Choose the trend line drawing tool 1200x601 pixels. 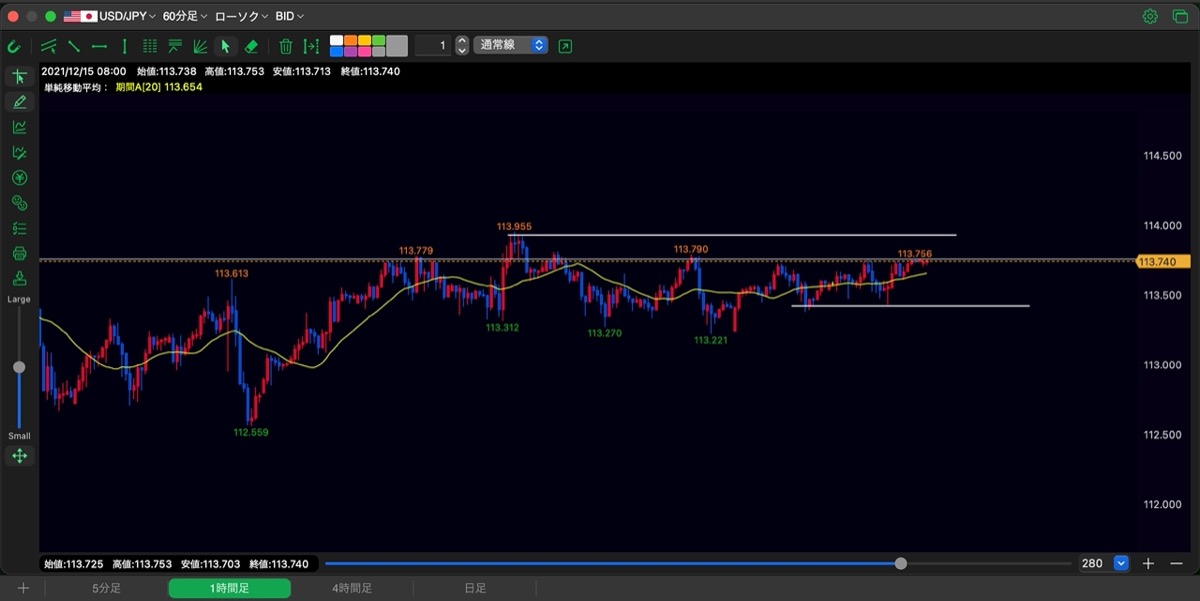74,46
